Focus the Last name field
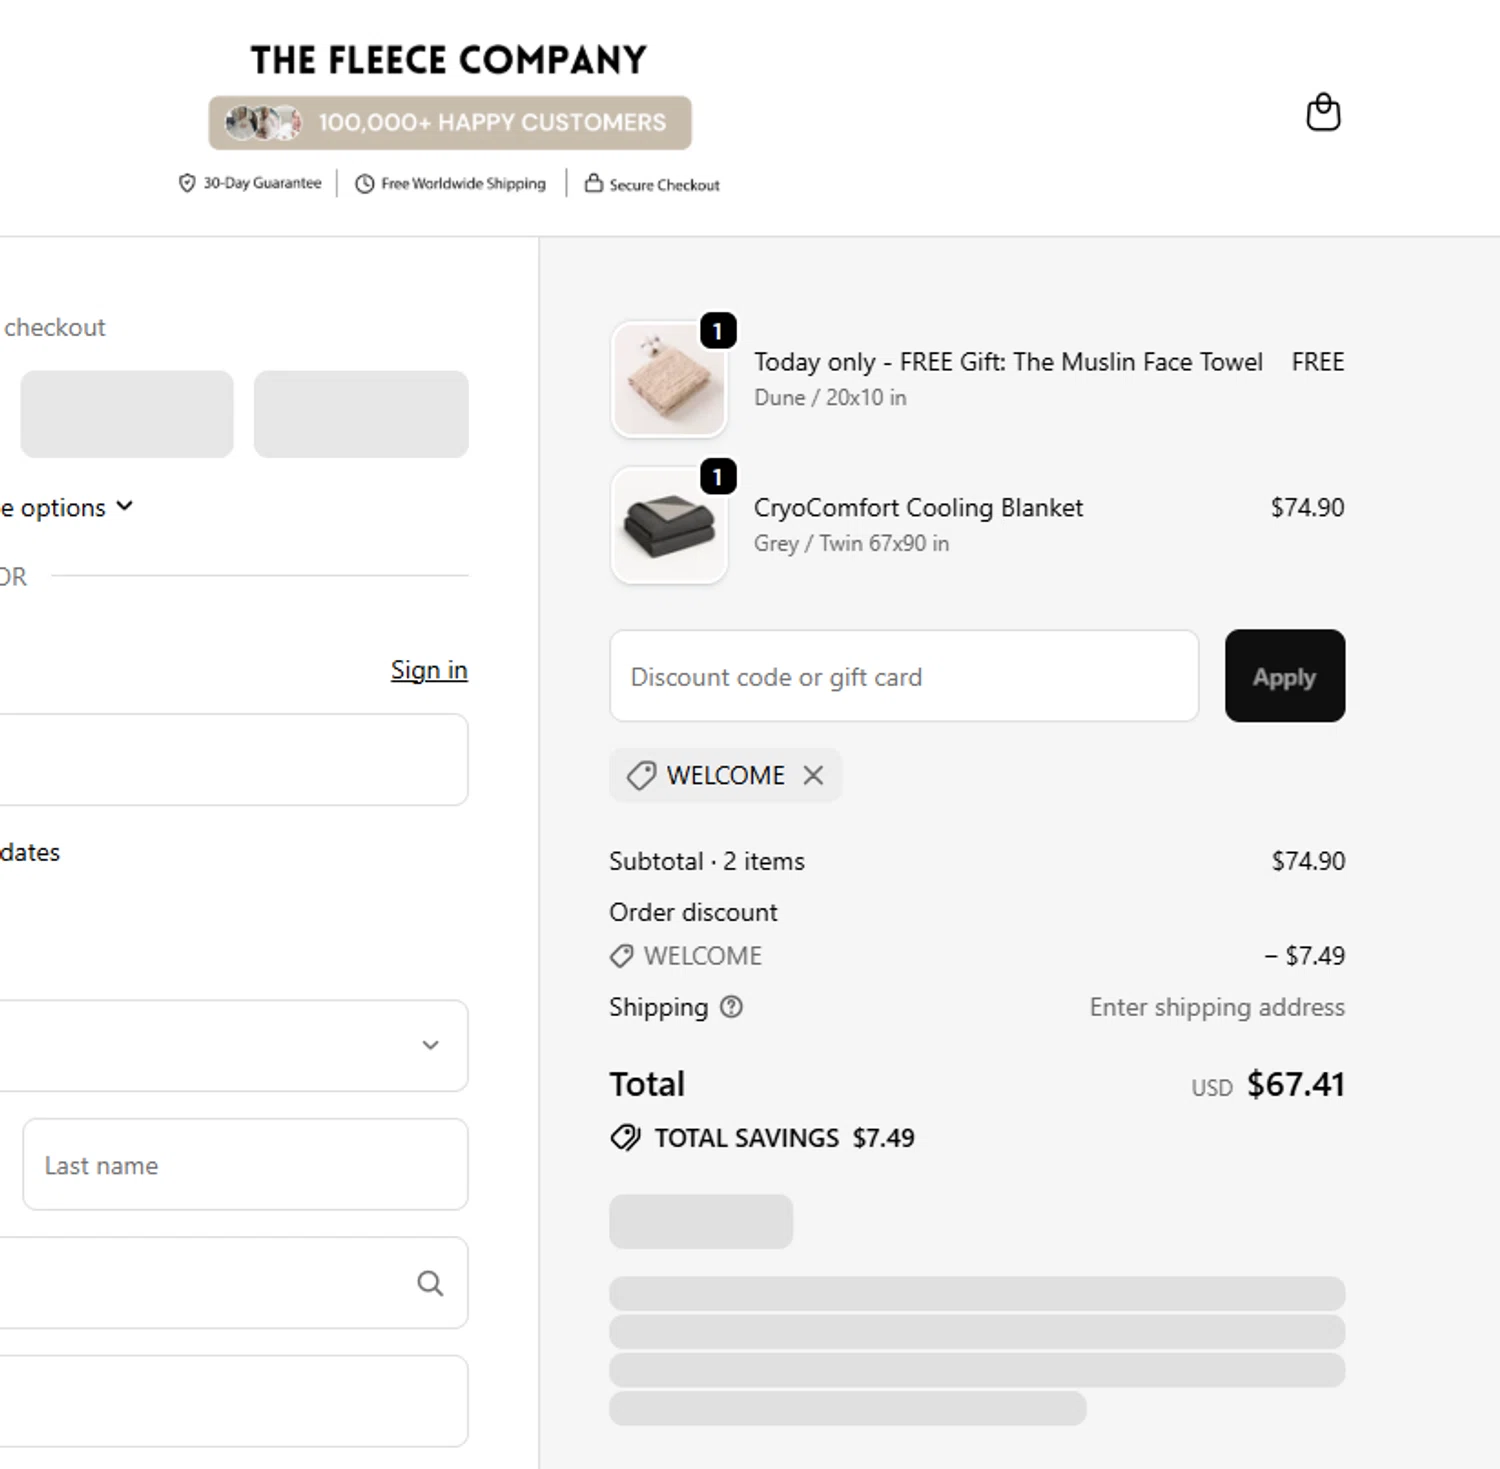The width and height of the screenshot is (1500, 1469). (x=245, y=1165)
